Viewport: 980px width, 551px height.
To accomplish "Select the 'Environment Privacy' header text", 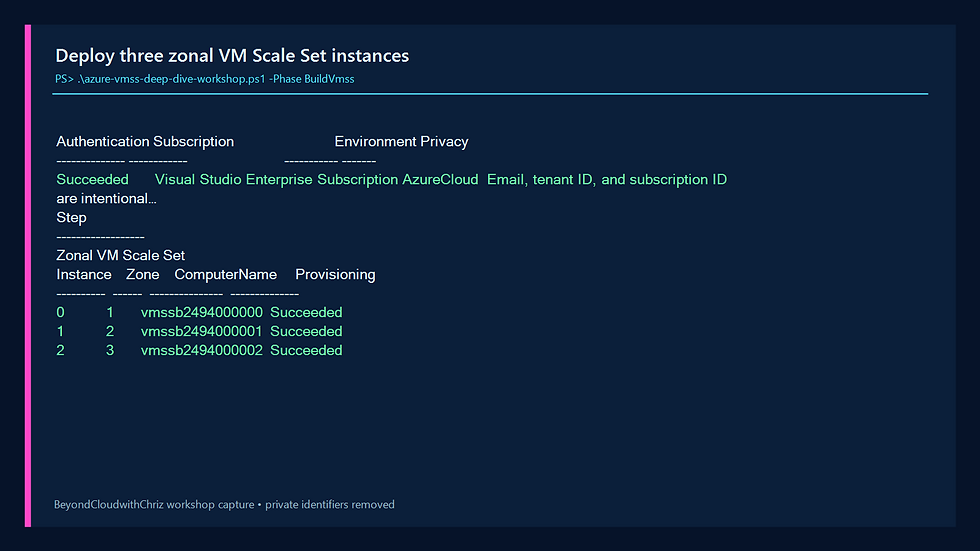I will click(x=401, y=142).
